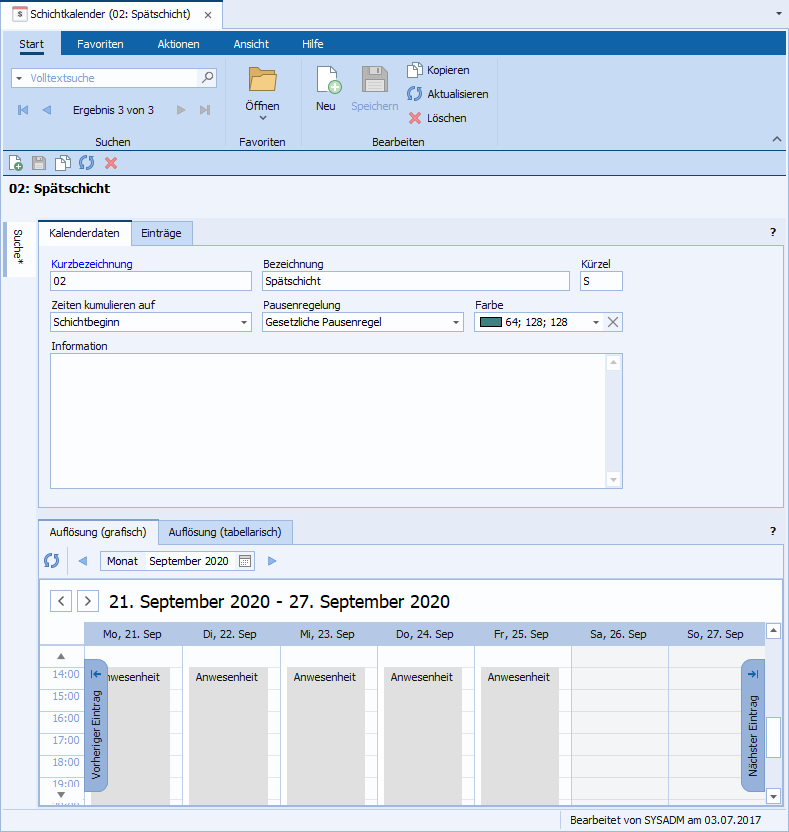Screen dimensions: 789x832
Task: Clear the Farbe color value
Action: coord(614,322)
